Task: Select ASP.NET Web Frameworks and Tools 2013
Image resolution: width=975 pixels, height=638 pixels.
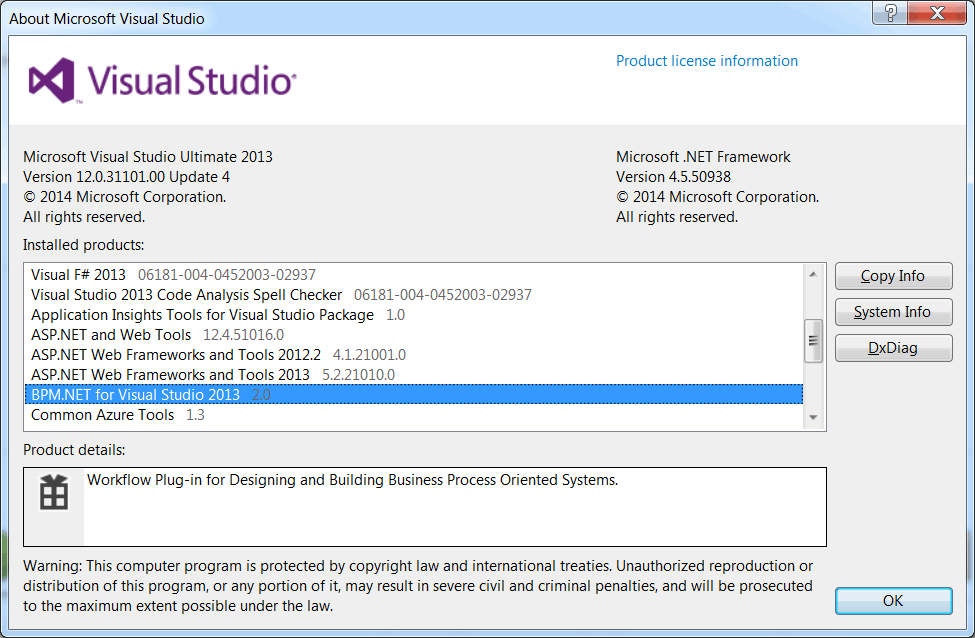Action: coord(414,374)
